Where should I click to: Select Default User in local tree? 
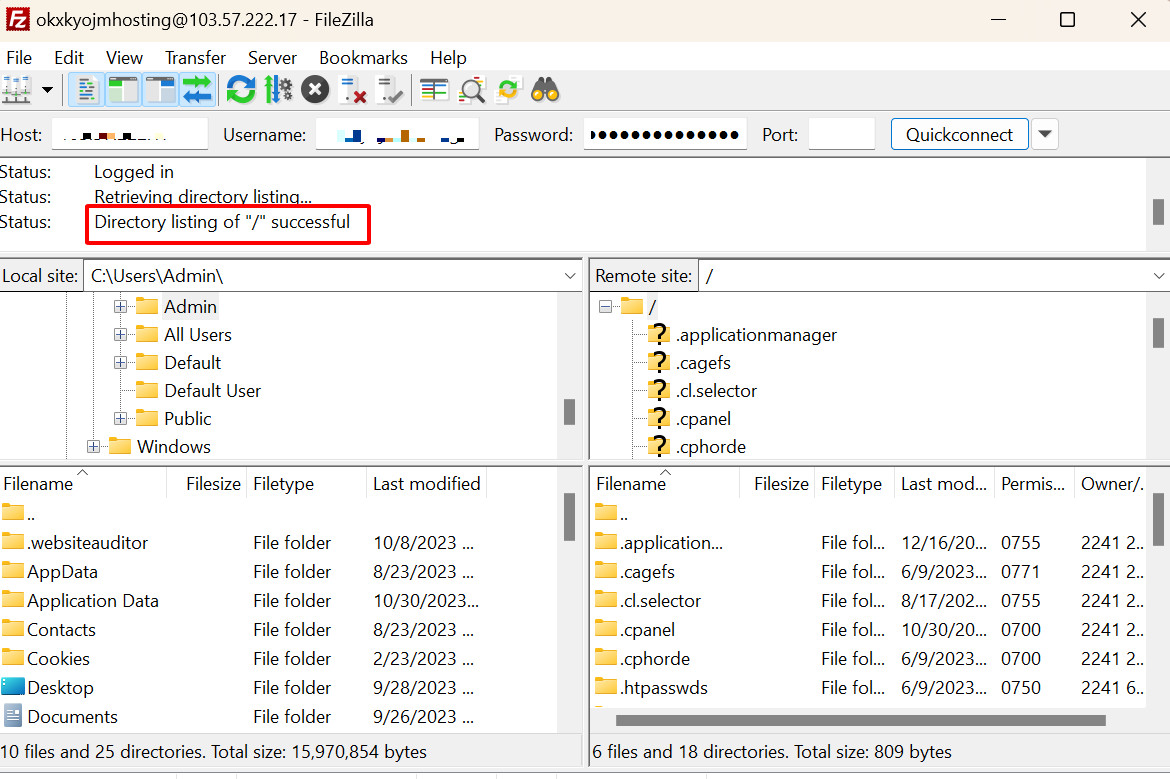tap(212, 390)
